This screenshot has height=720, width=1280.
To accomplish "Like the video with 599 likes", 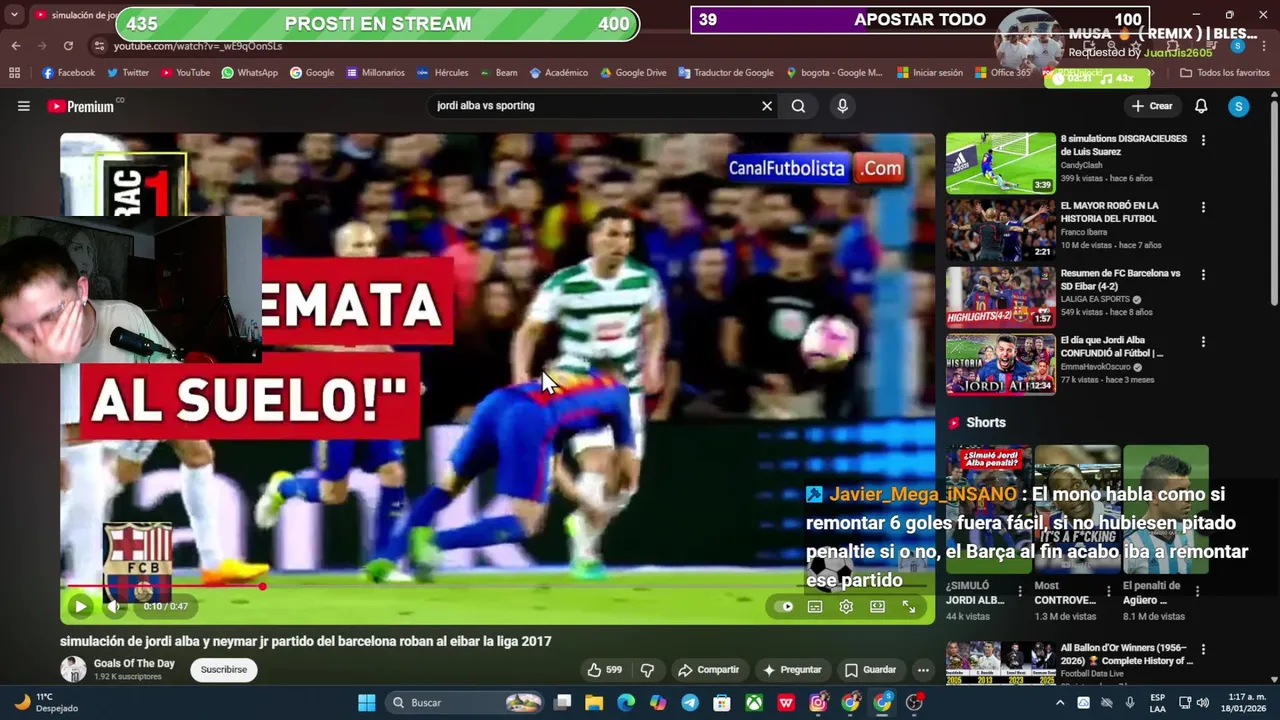I will coord(604,670).
